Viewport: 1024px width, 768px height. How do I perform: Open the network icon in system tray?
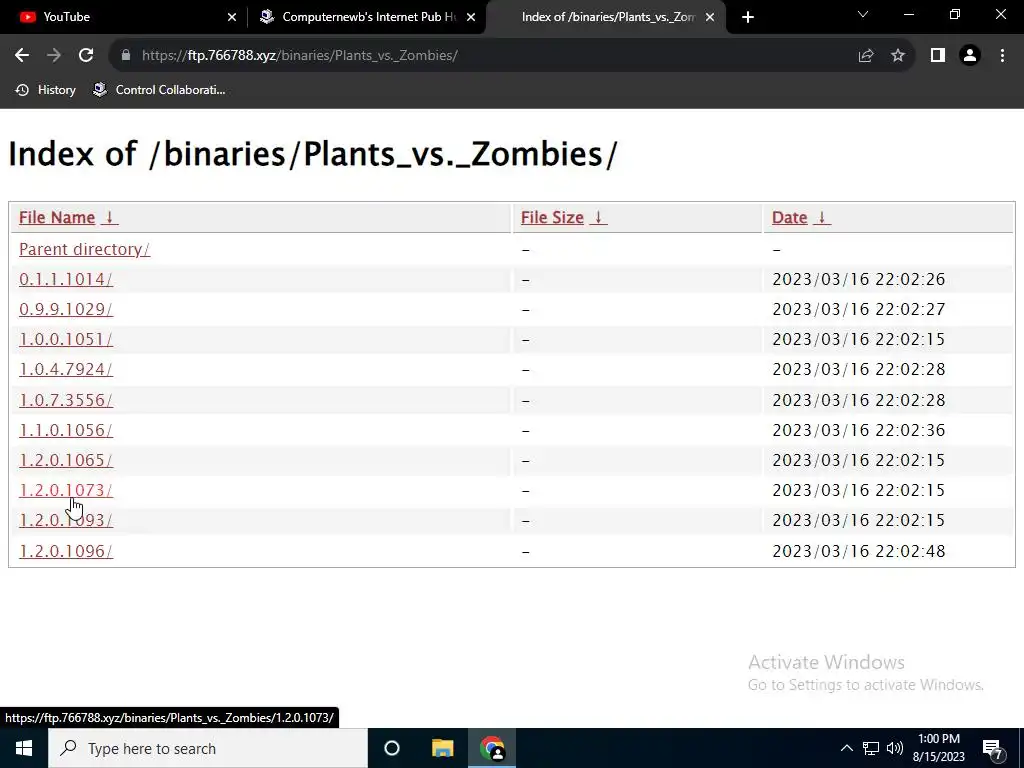coord(871,748)
